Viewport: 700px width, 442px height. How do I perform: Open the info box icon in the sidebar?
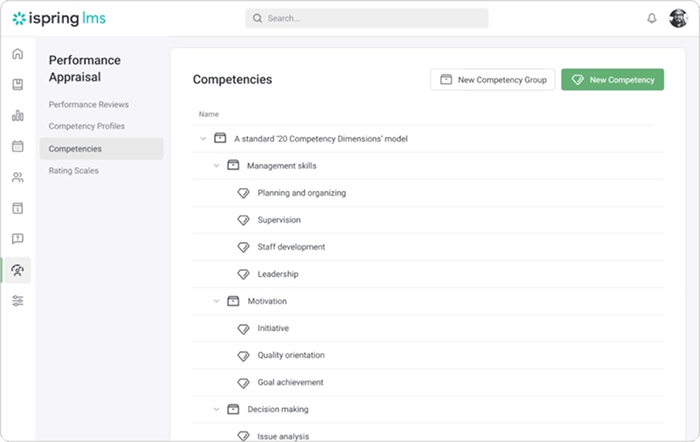(x=17, y=208)
